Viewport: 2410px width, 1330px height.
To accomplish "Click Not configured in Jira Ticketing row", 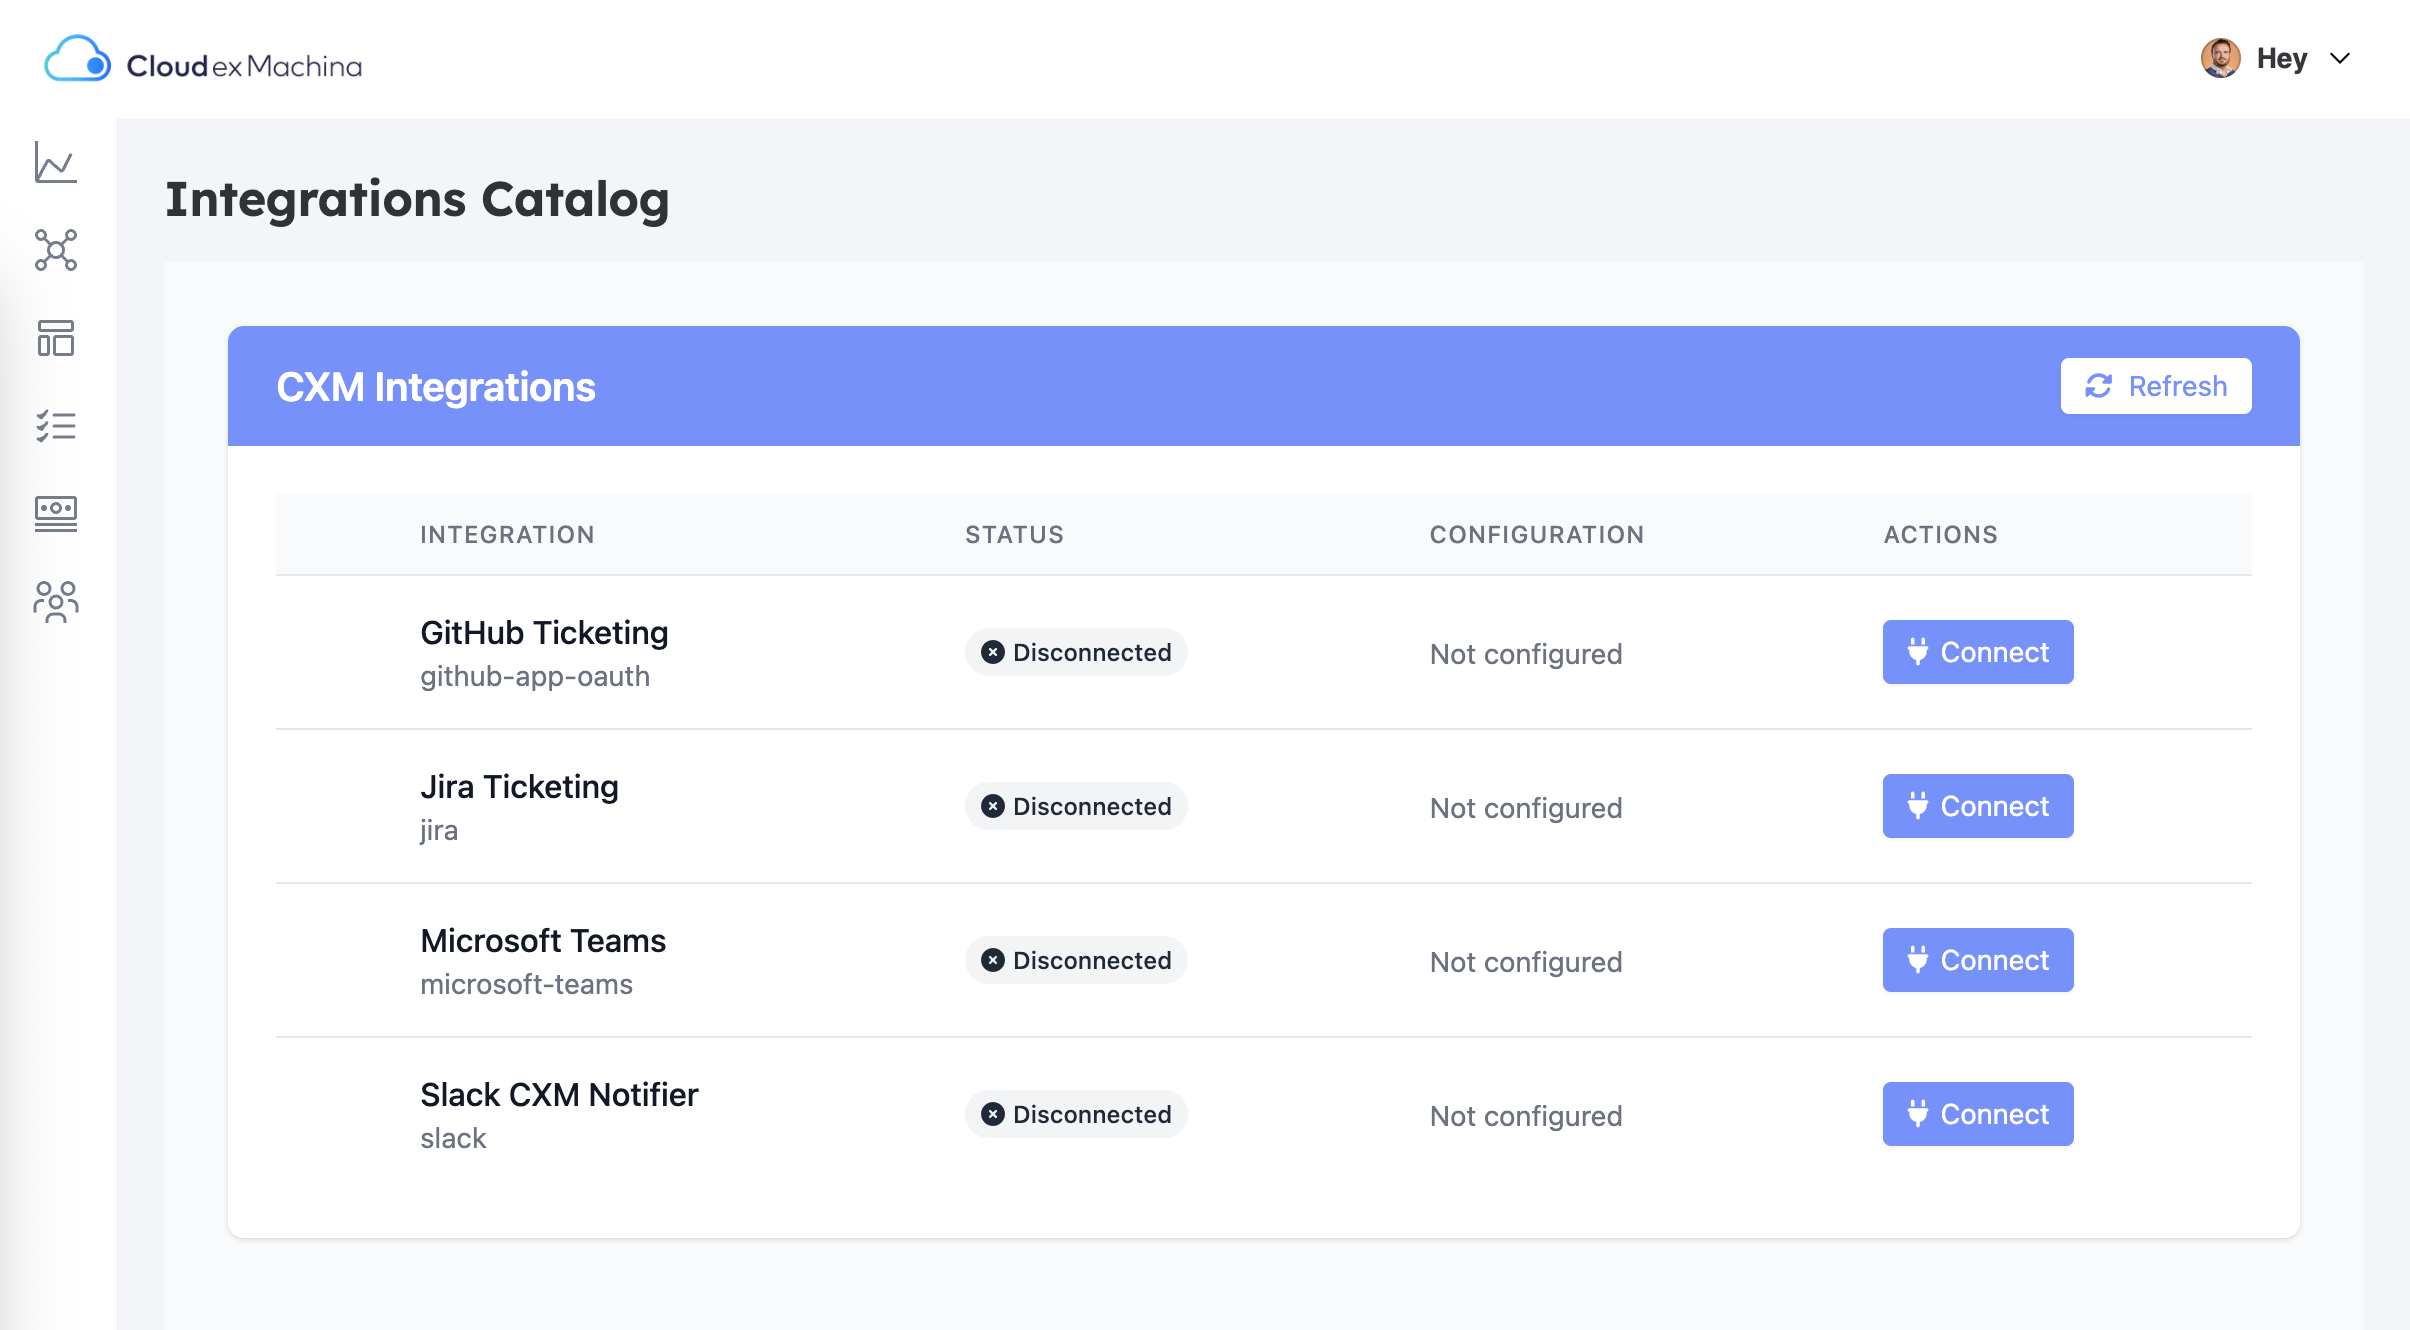I will tap(1526, 808).
